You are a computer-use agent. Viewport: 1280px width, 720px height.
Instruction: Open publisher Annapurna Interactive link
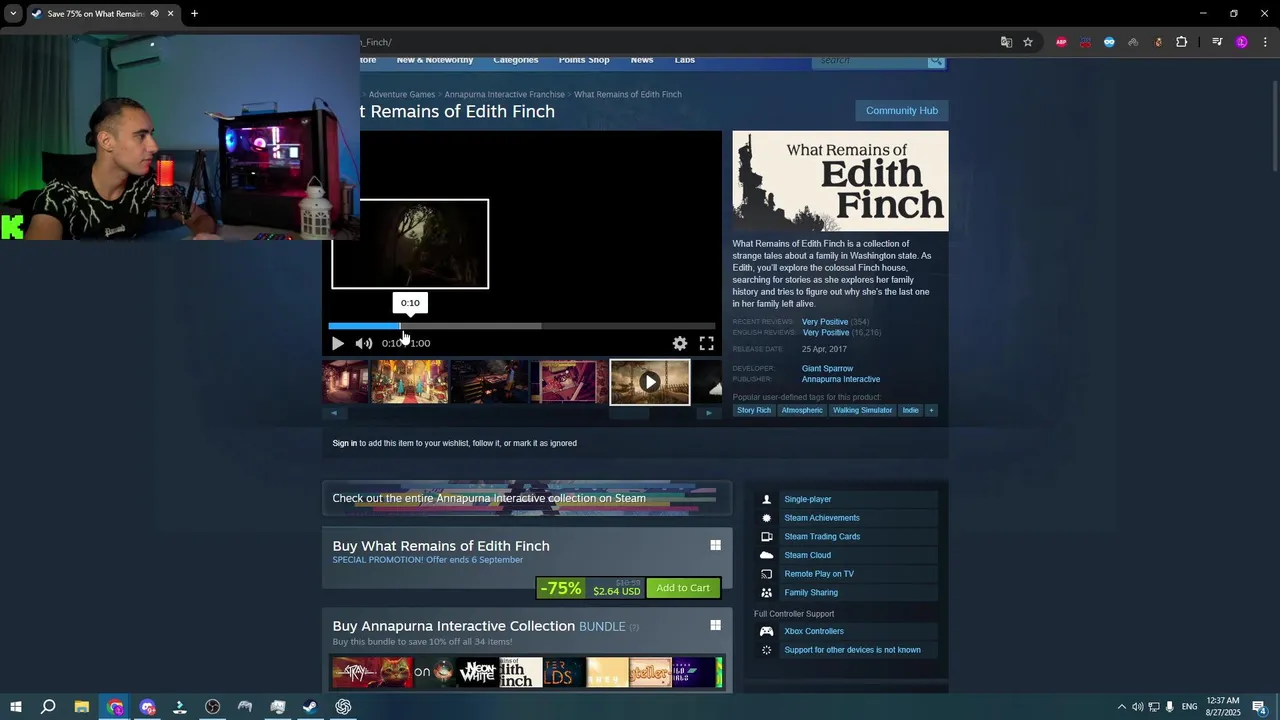(x=841, y=380)
